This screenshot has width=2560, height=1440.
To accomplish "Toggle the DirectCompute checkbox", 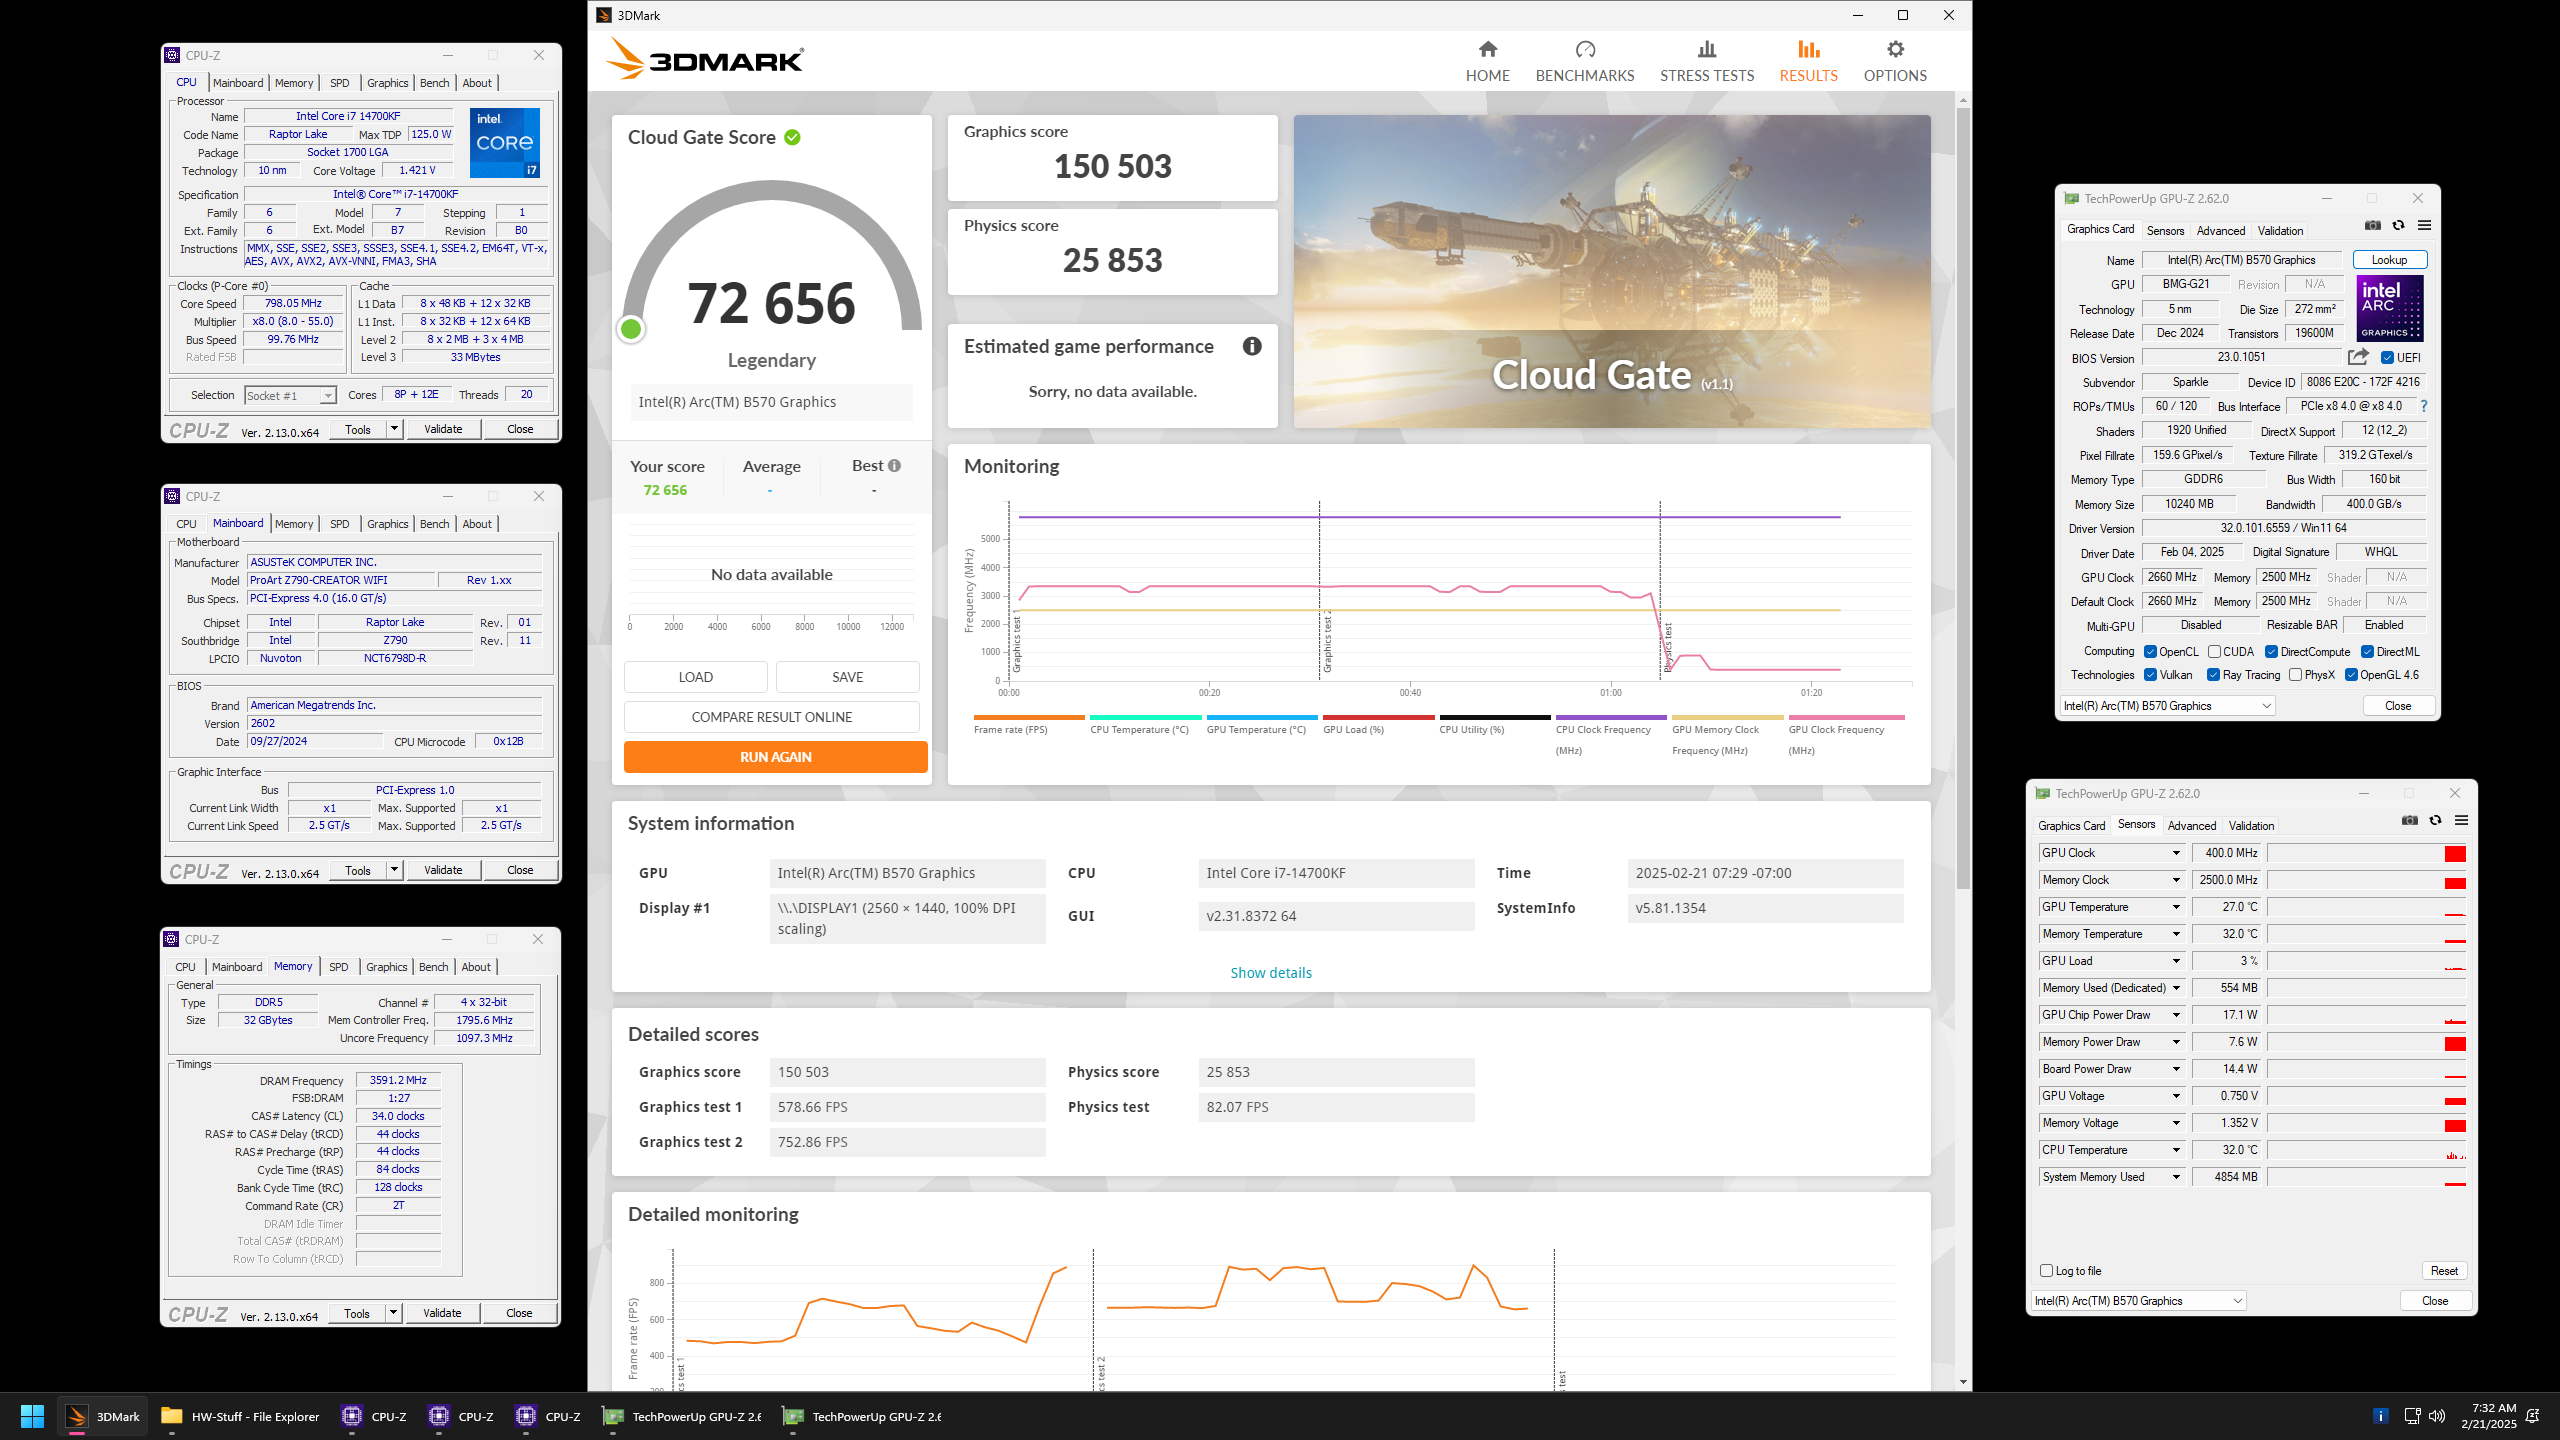I will click(x=2271, y=652).
